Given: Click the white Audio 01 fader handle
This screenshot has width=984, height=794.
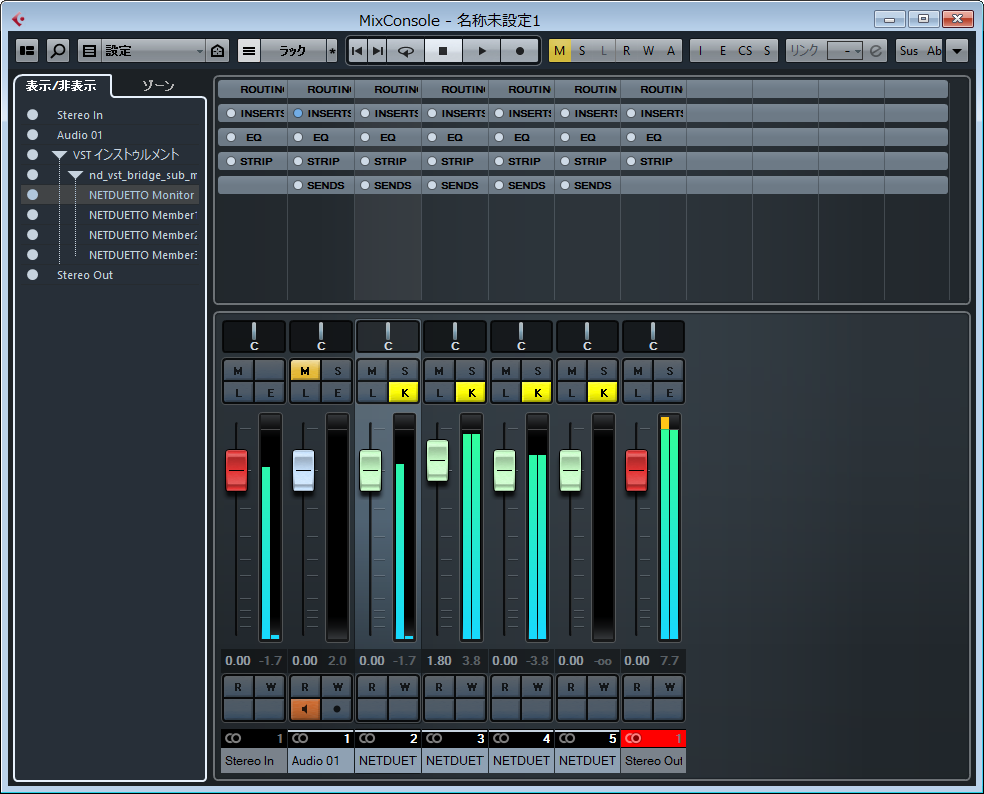Looking at the screenshot, I should coord(304,470).
